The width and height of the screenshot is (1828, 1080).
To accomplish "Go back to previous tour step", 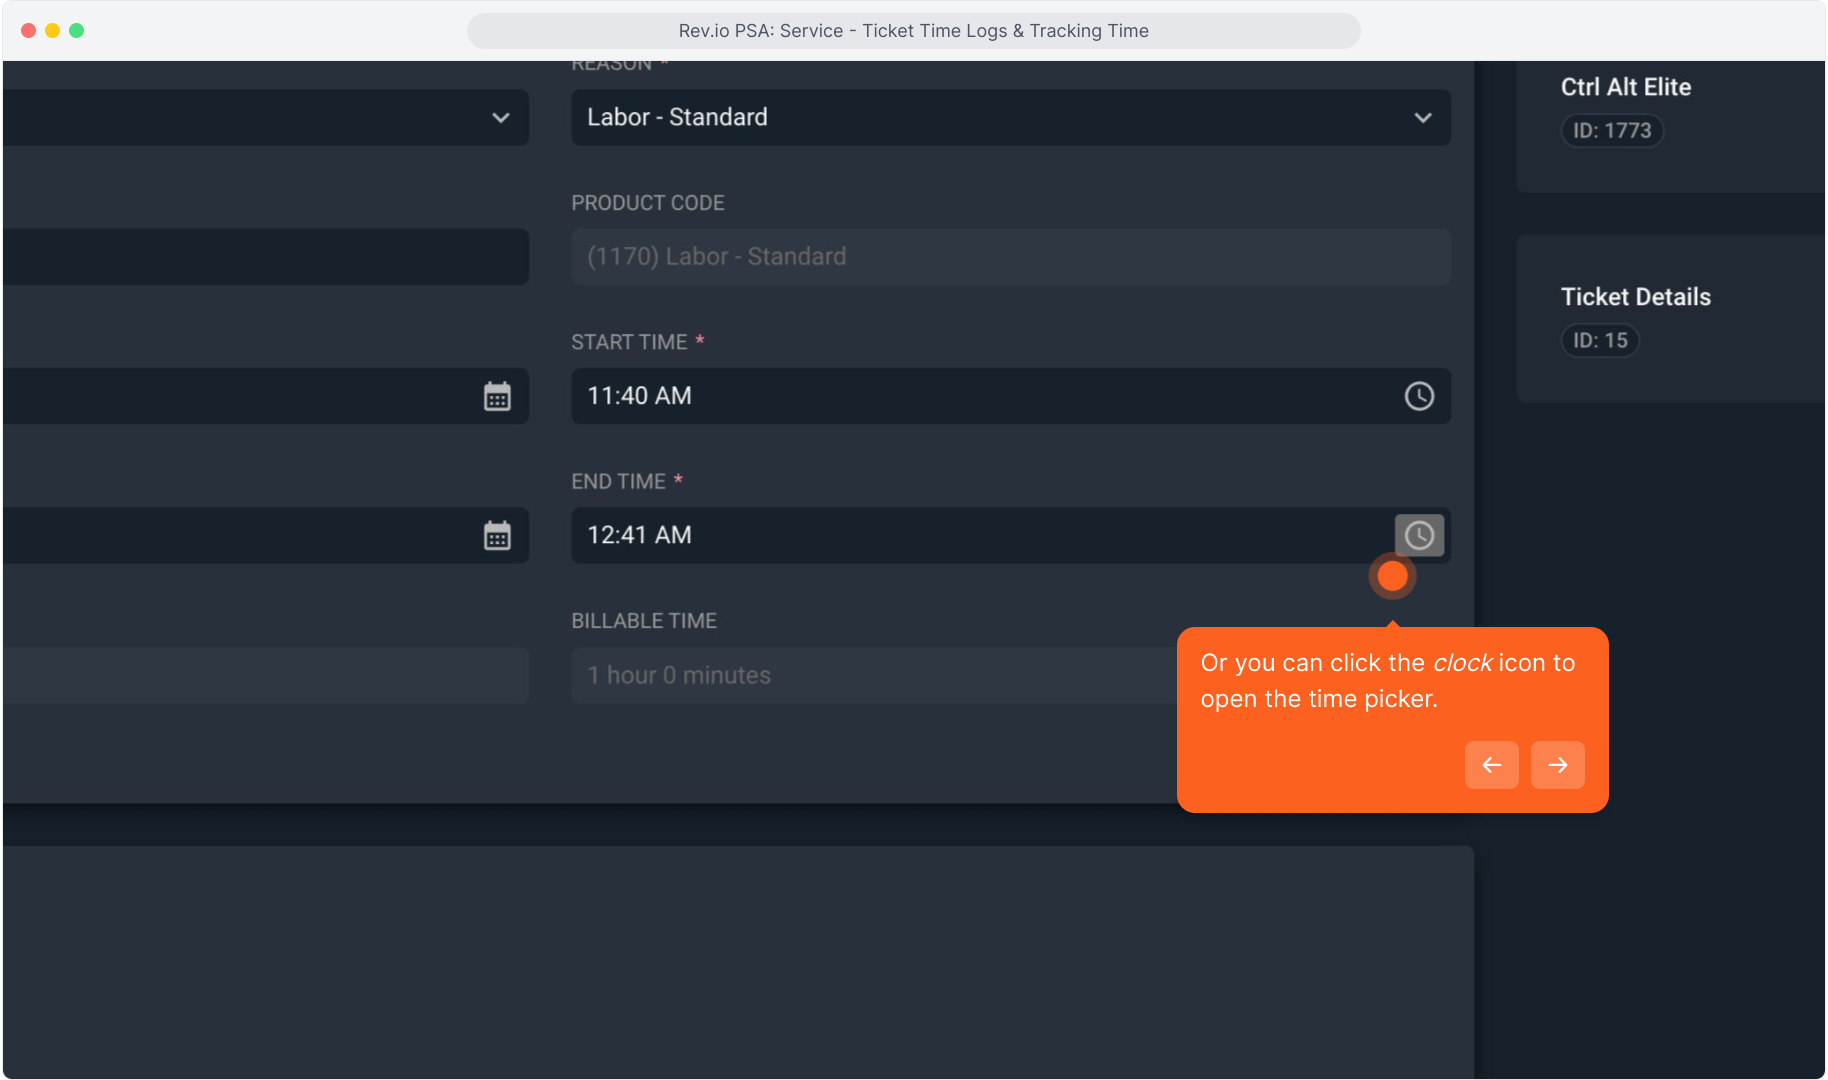I will [1491, 765].
